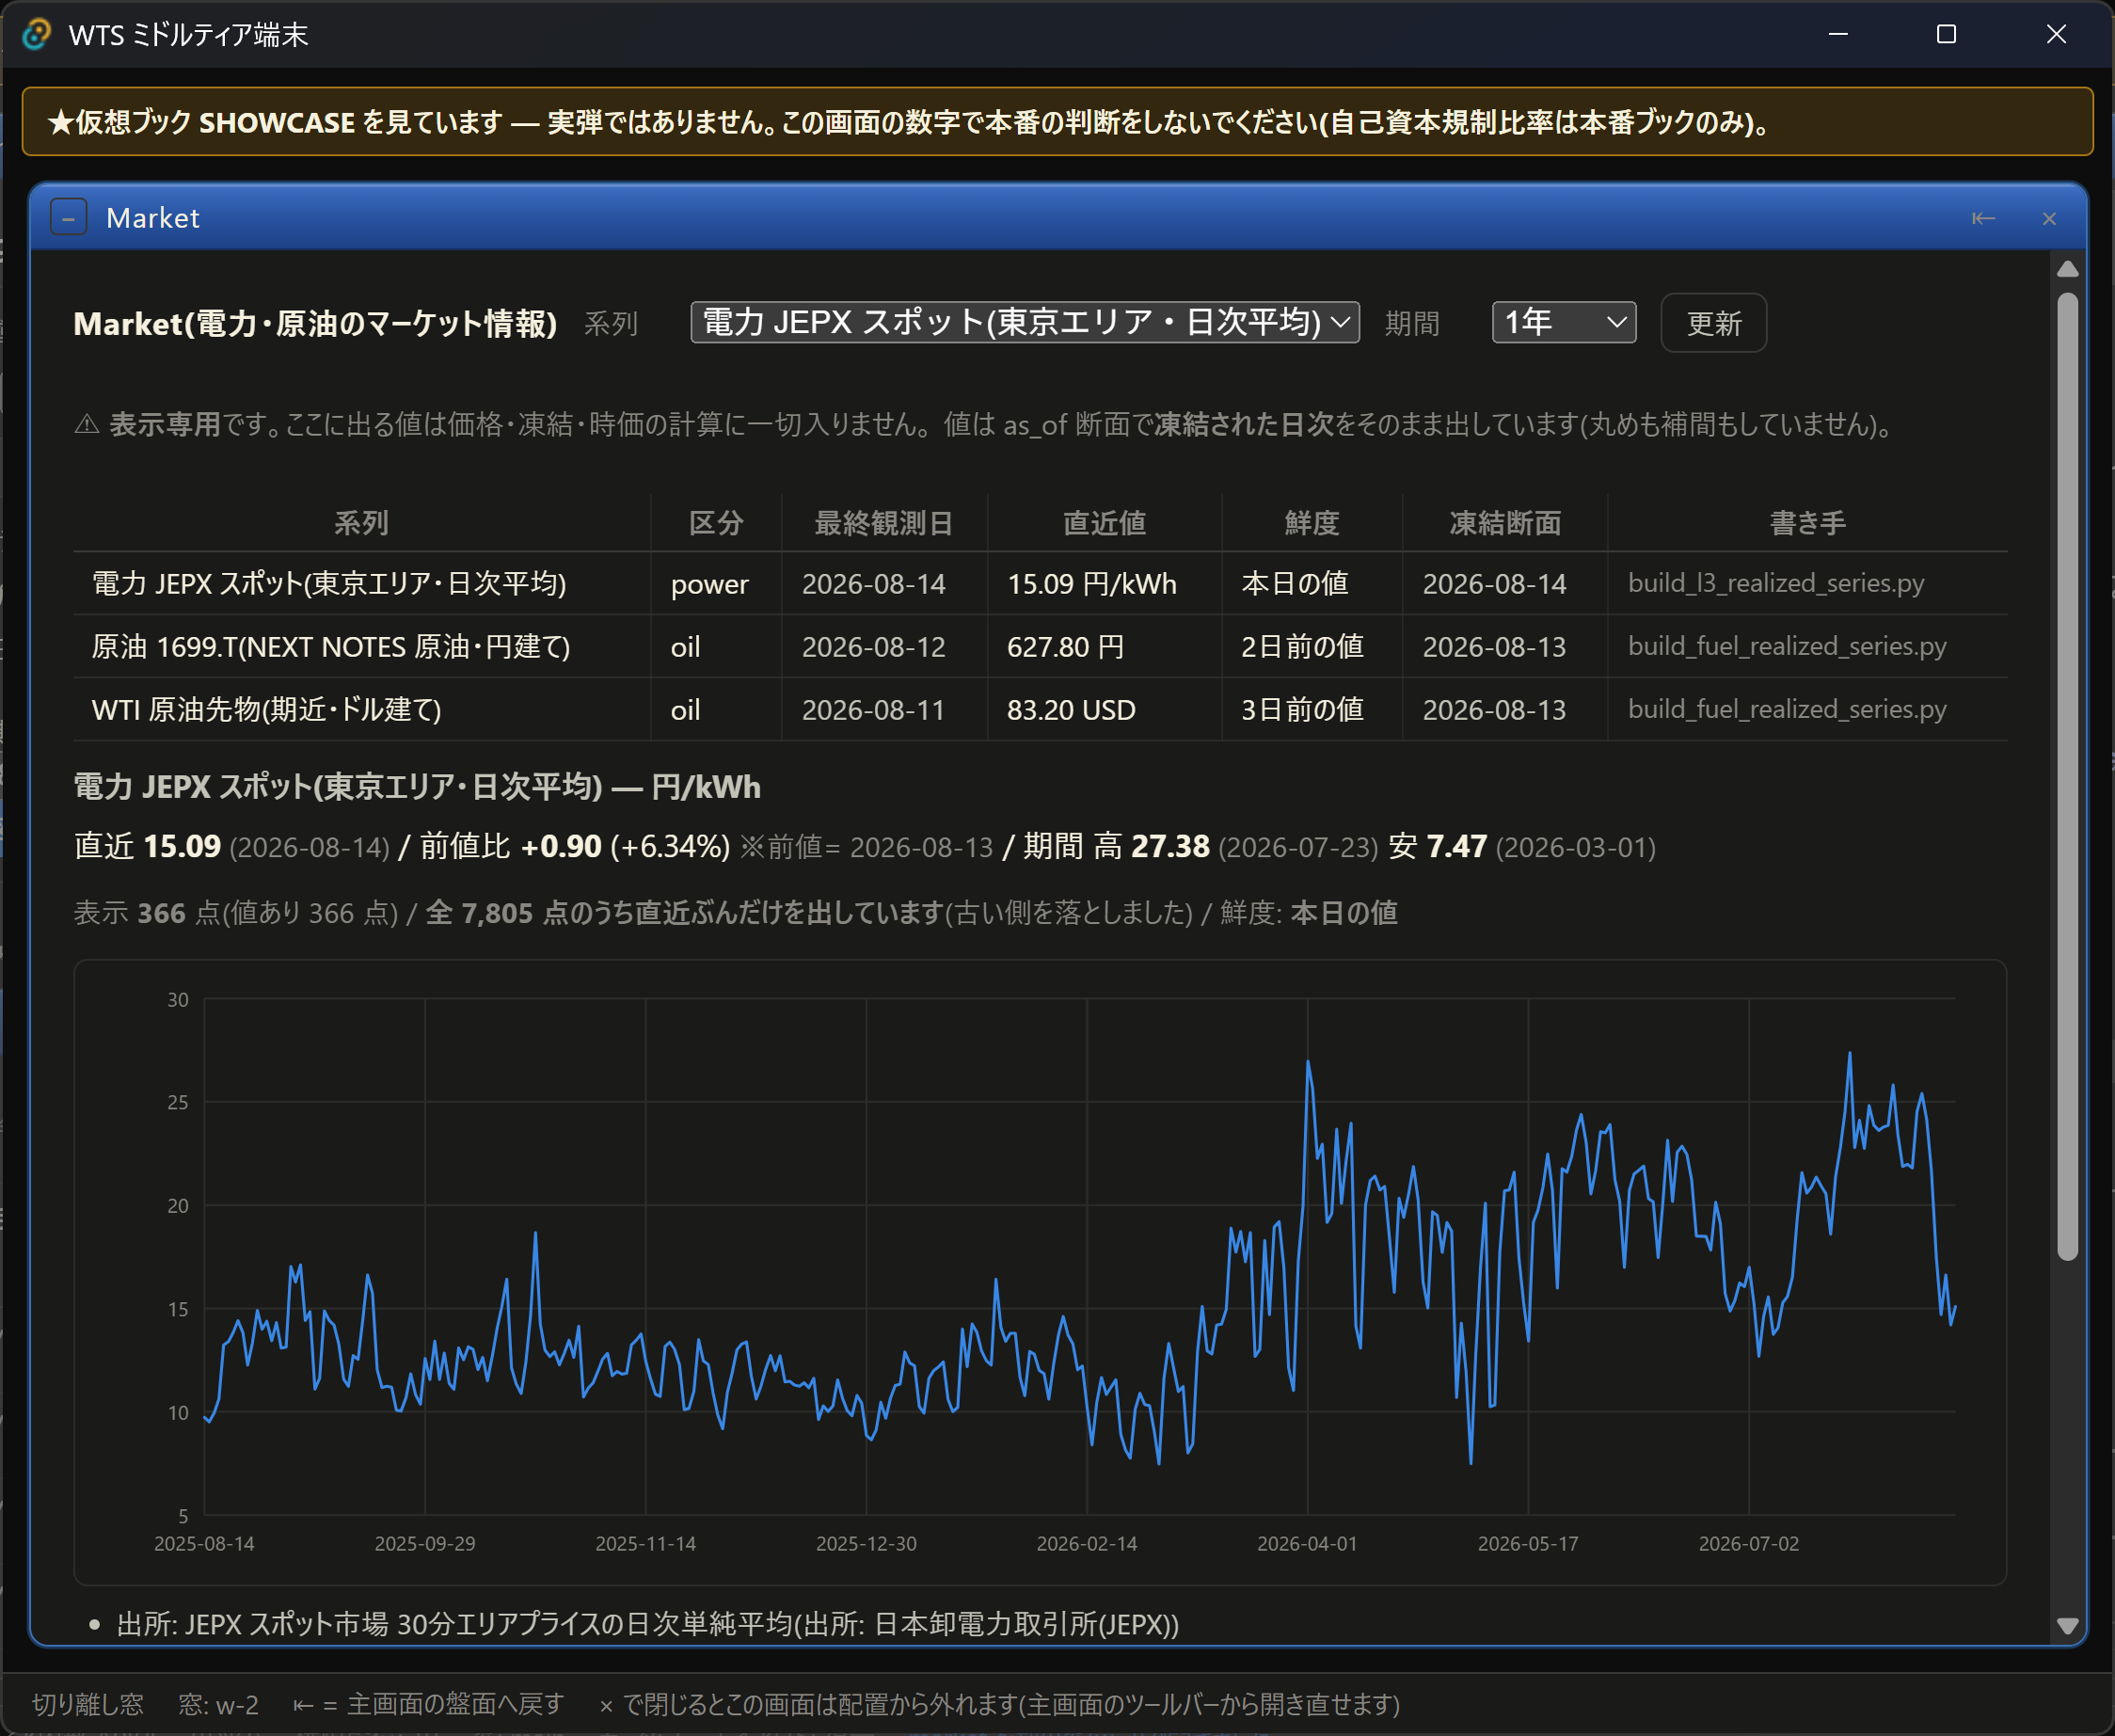This screenshot has width=2115, height=1736.
Task: Collapse the Market panel with minus icon
Action: click(x=68, y=217)
